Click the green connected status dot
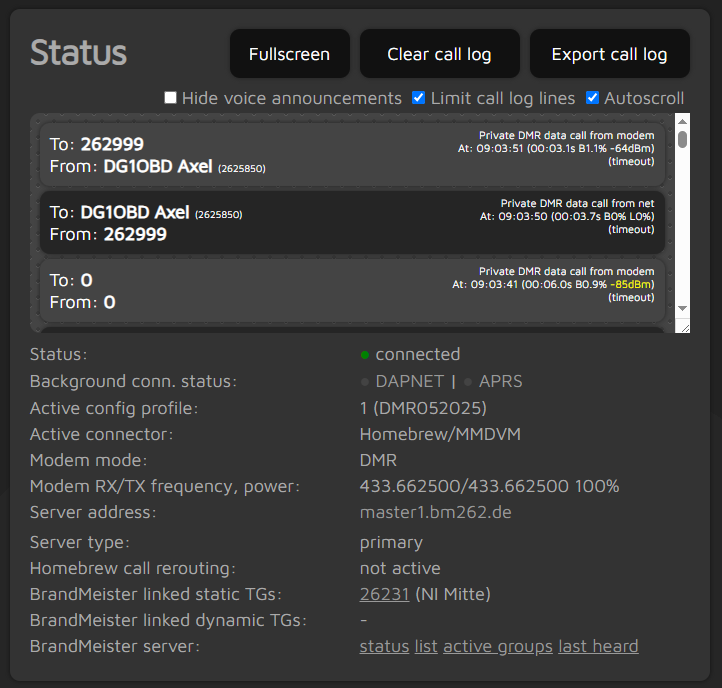 365,355
